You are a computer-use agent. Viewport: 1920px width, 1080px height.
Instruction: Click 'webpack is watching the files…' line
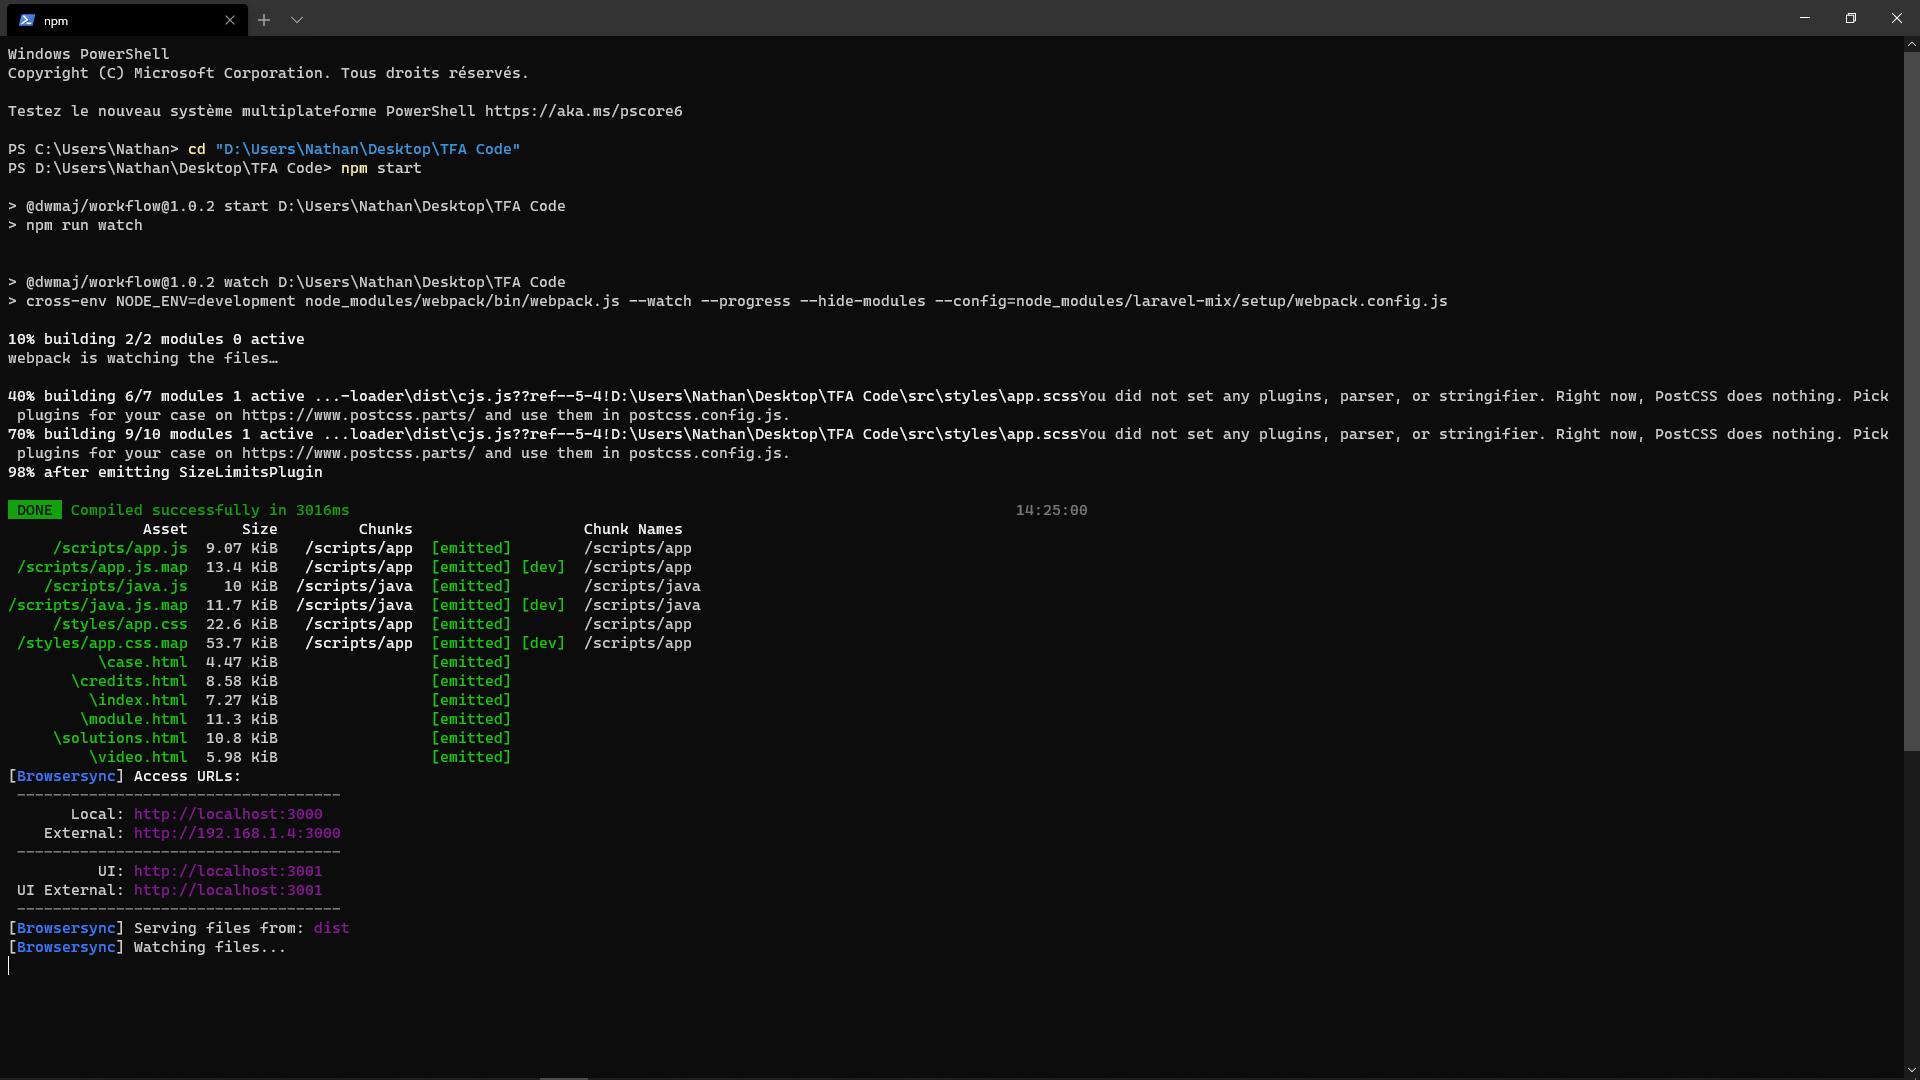[x=143, y=358]
